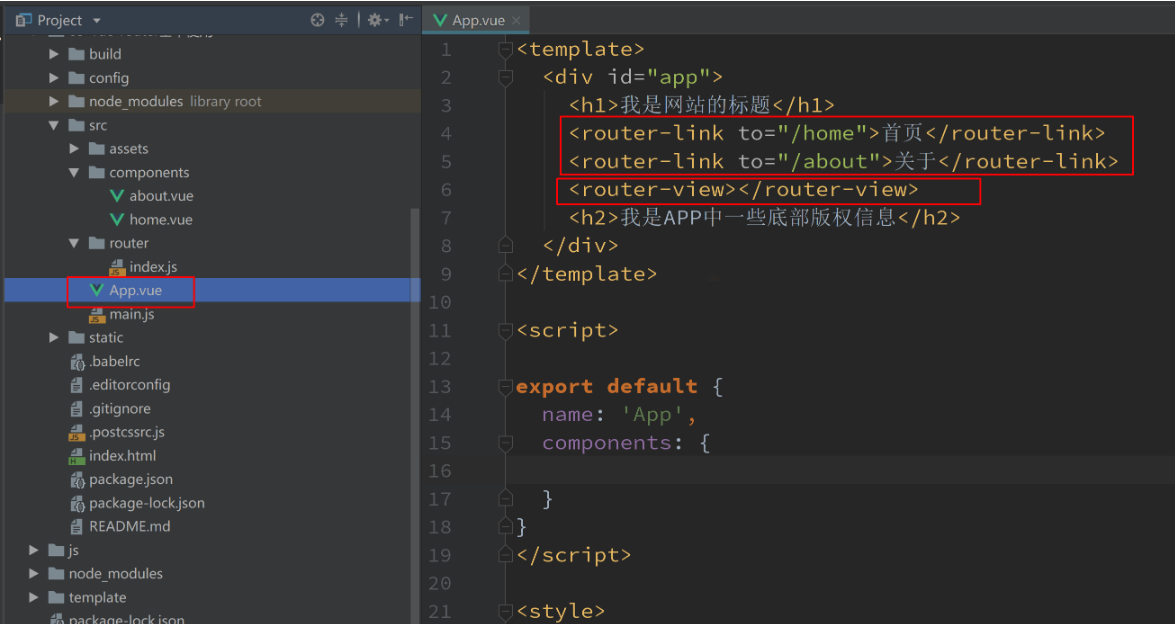This screenshot has height=624, width=1175.
Task: Click the h1 title line in the editor
Action: (701, 105)
